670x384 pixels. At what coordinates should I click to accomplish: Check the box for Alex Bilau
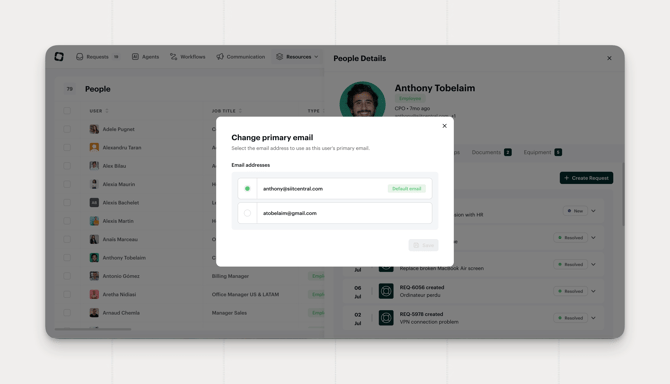click(x=67, y=166)
